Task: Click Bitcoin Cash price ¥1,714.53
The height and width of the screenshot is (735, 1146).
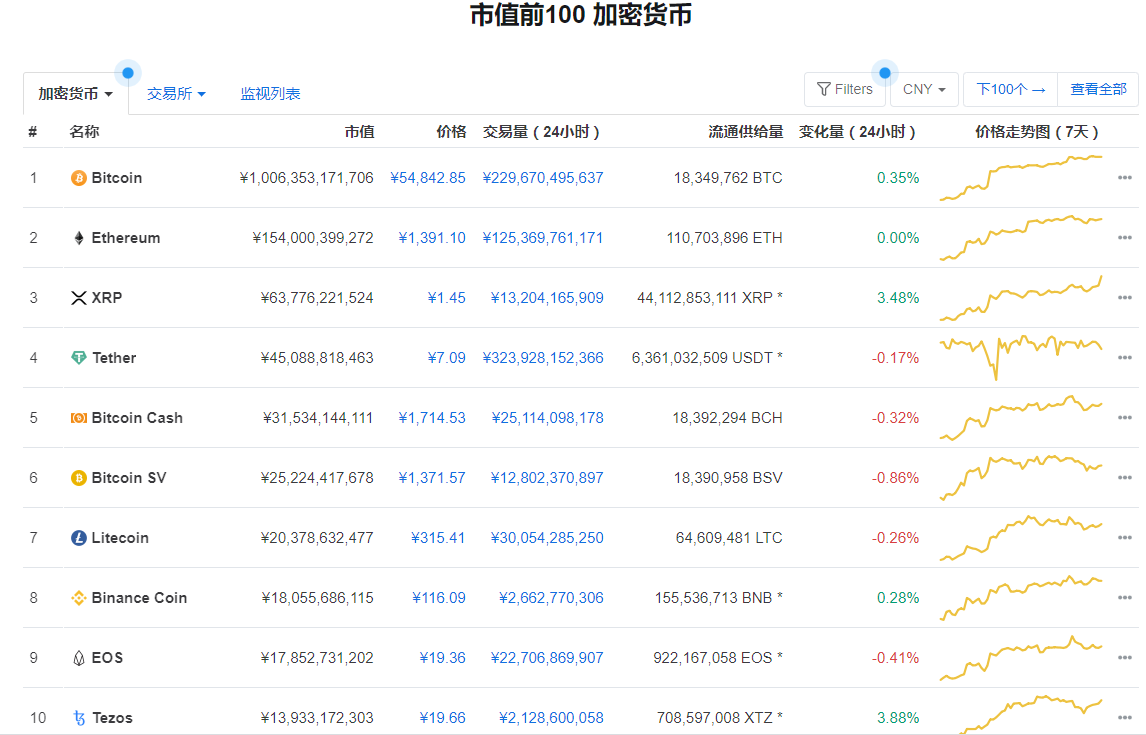Action: point(432,418)
